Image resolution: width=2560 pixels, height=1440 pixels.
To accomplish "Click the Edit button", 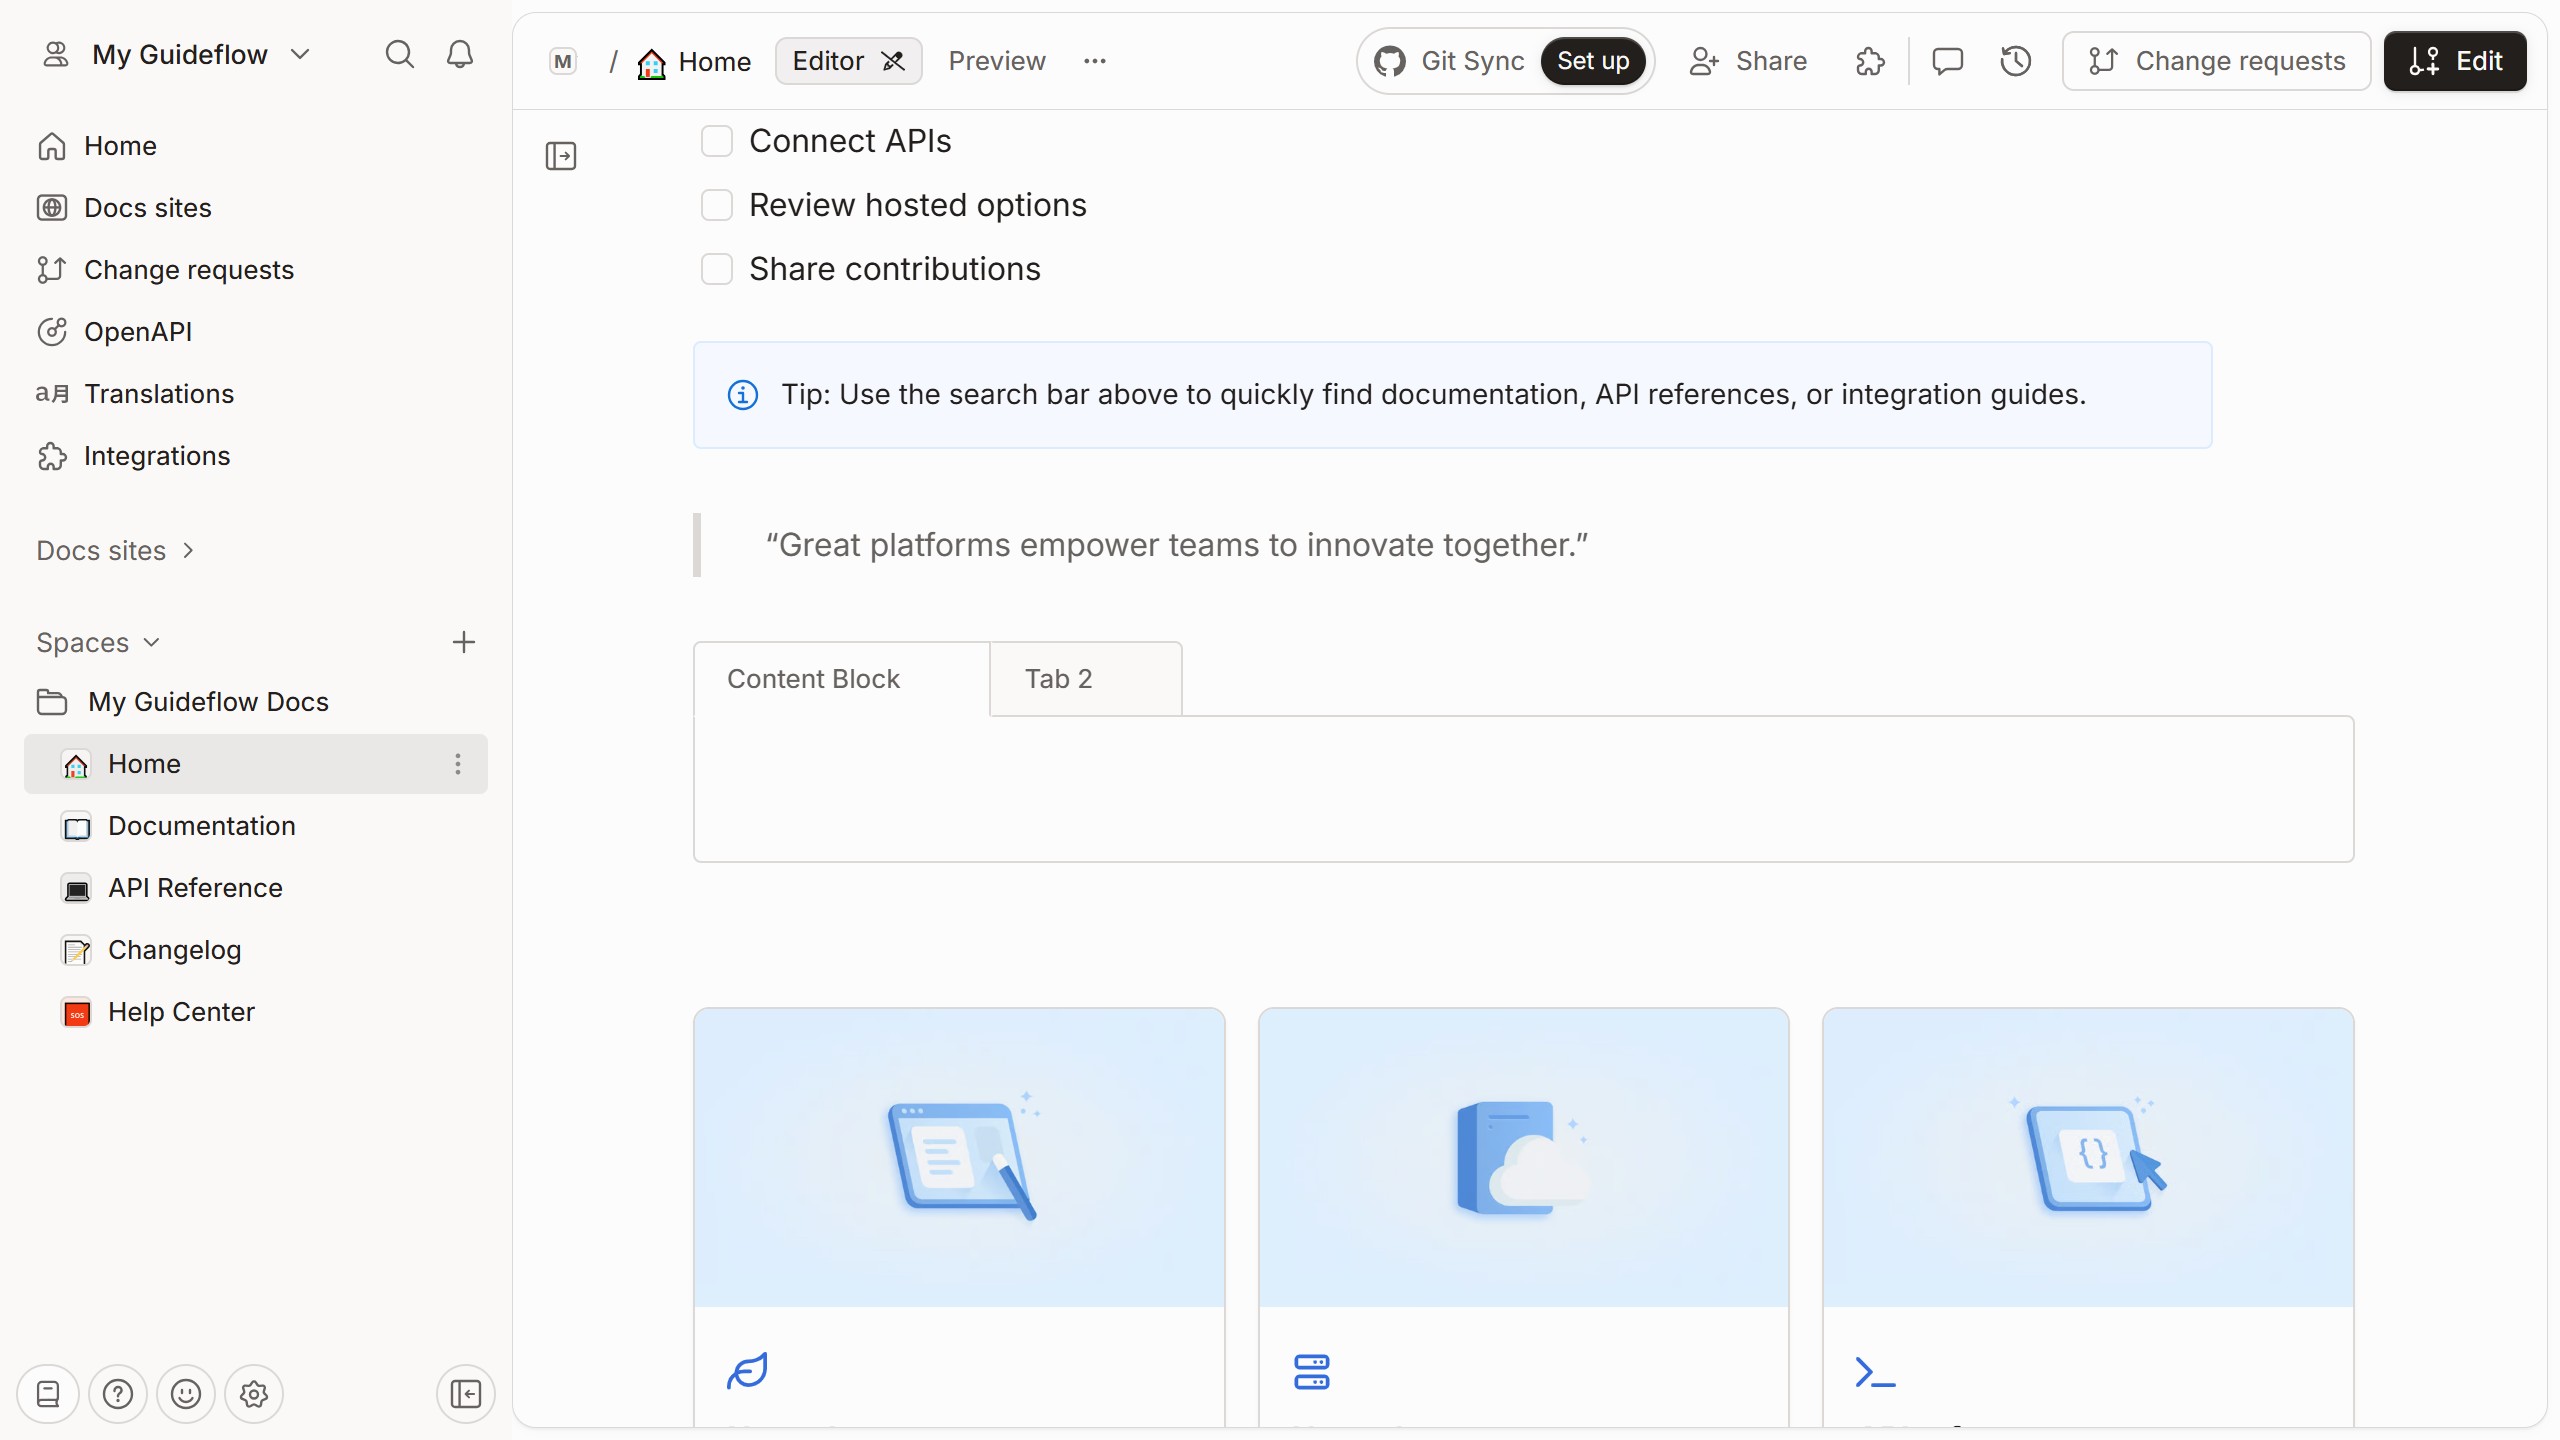I will [2455, 61].
